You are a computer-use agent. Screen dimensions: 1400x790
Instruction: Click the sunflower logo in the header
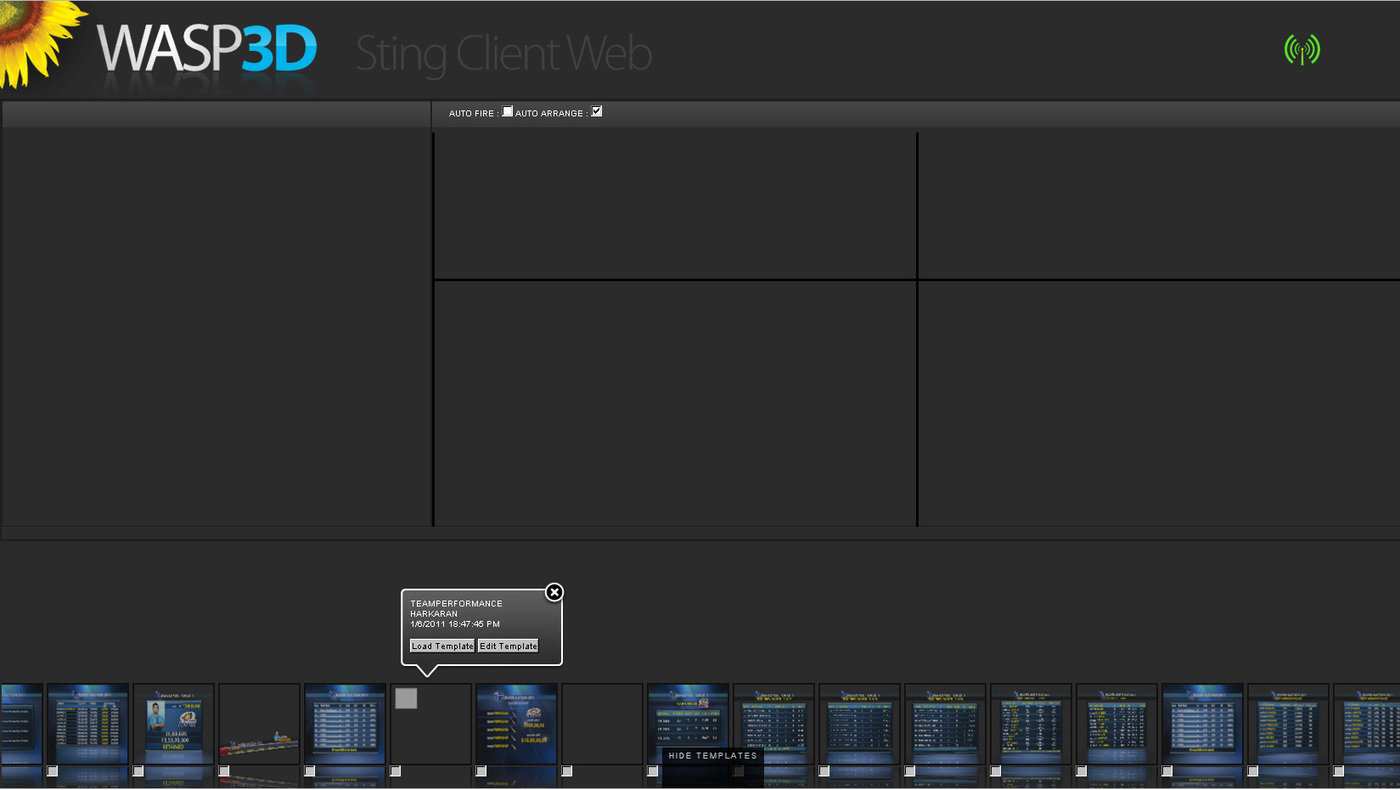(x=40, y=40)
